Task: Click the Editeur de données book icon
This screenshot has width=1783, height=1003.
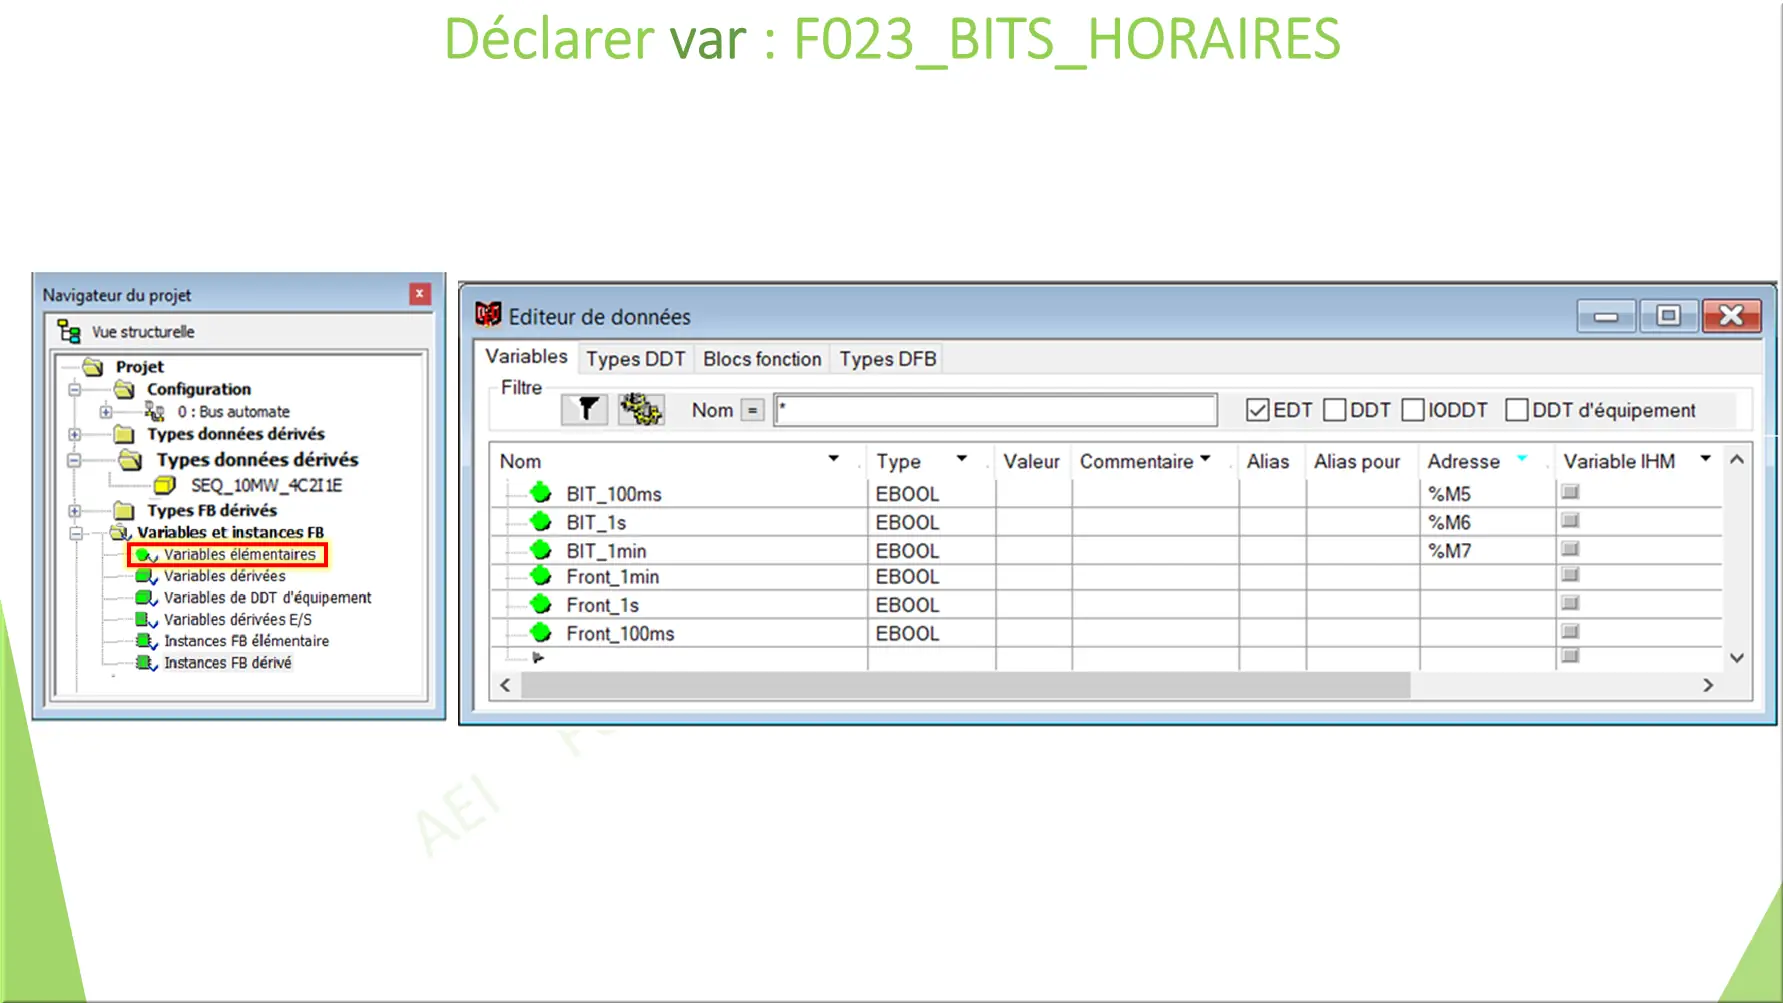Action: tap(490, 315)
